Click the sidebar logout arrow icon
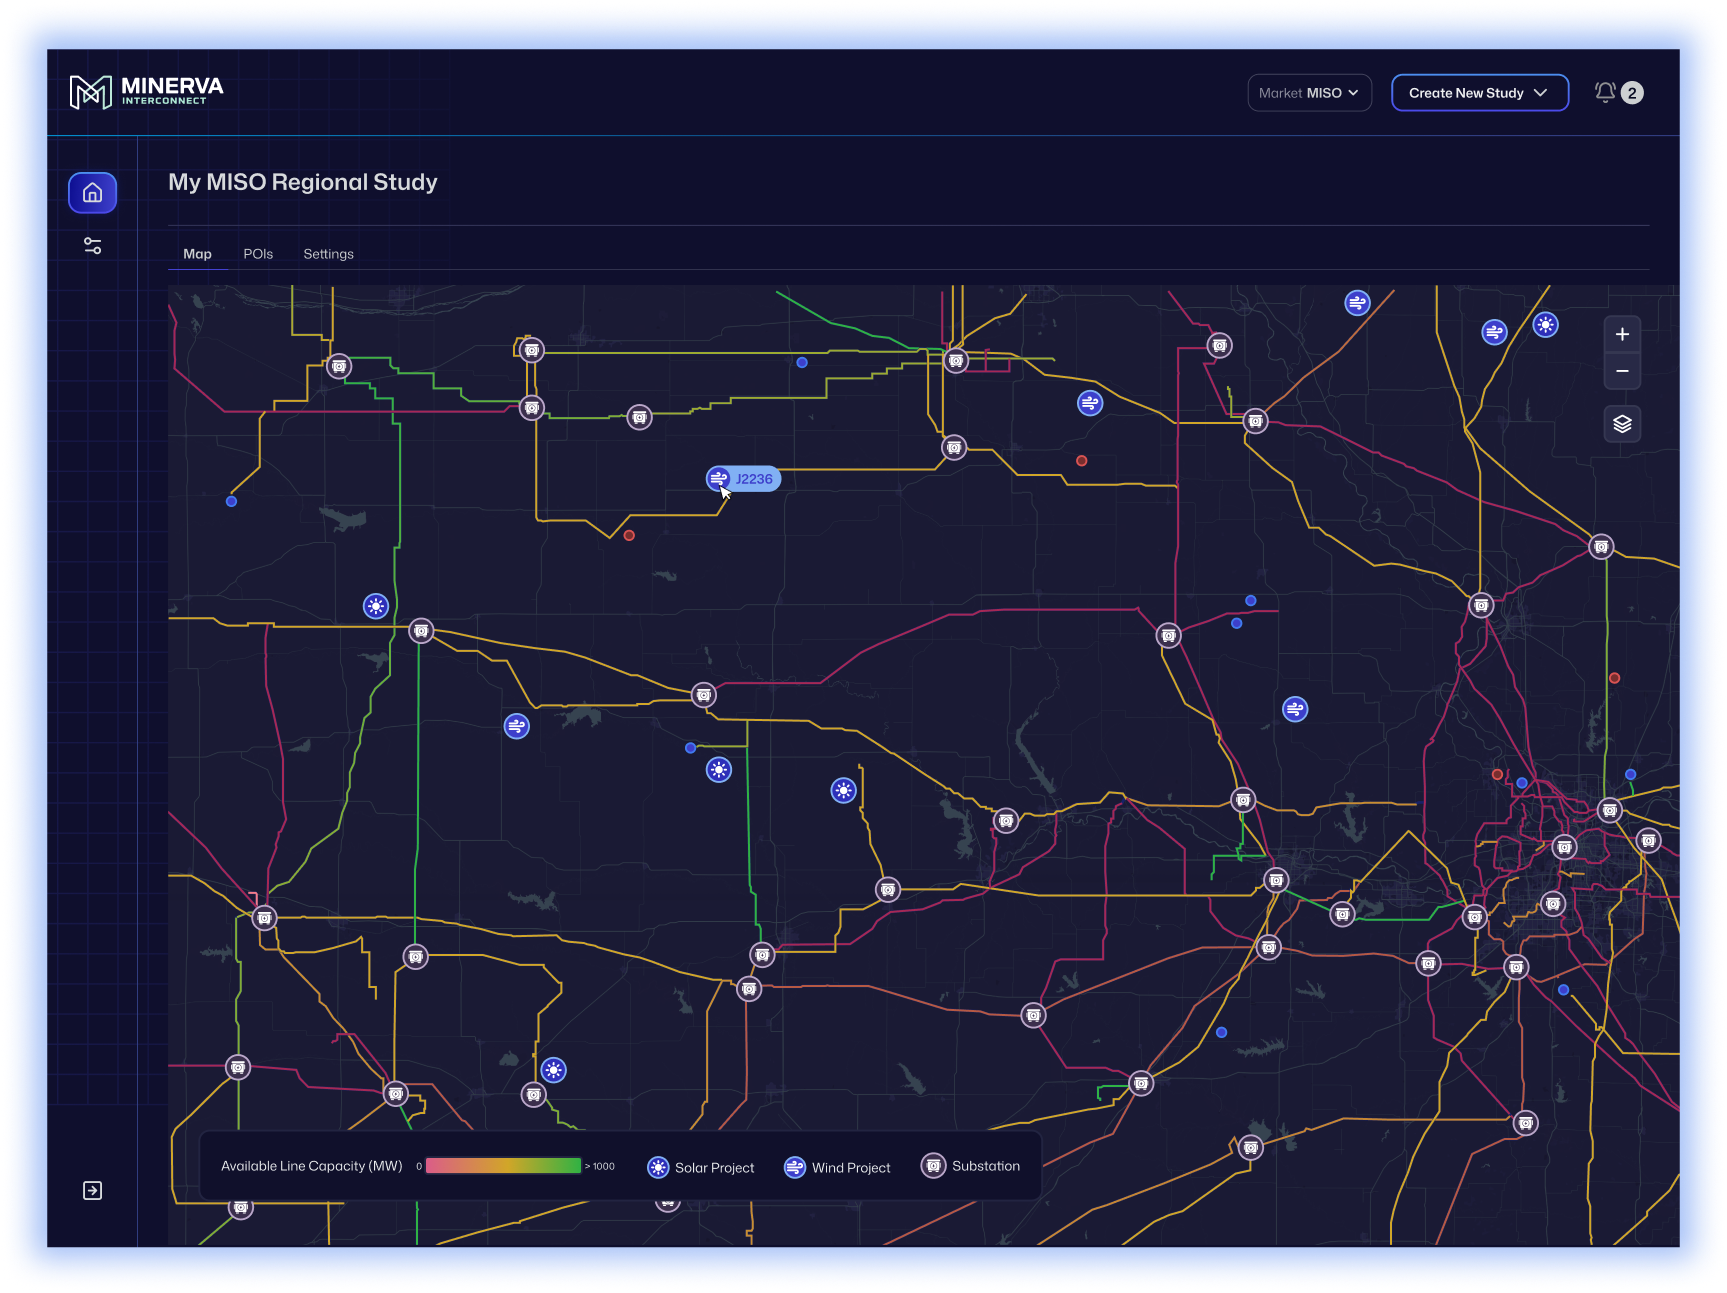Screen dimensions: 1727x1293 point(92,1190)
